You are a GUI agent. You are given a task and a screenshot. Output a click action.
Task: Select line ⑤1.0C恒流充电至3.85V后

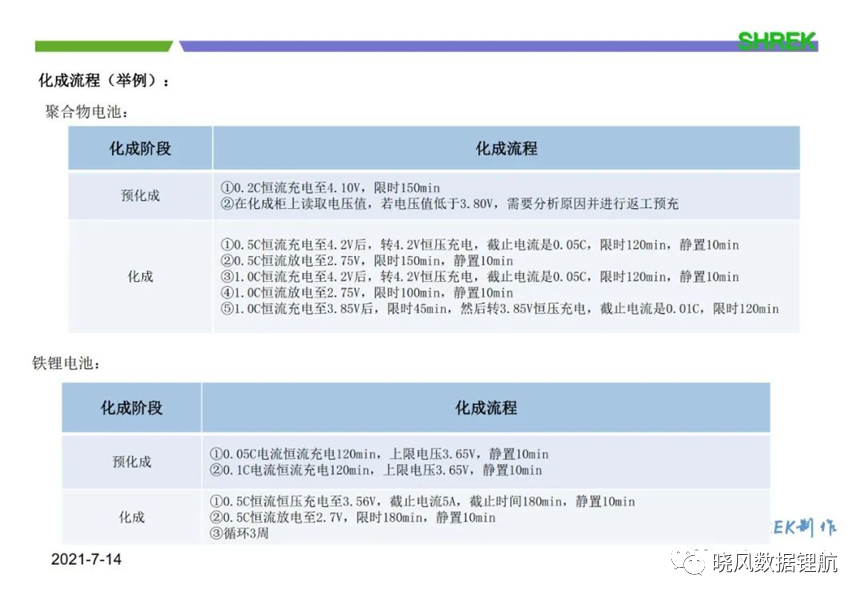[x=499, y=308]
